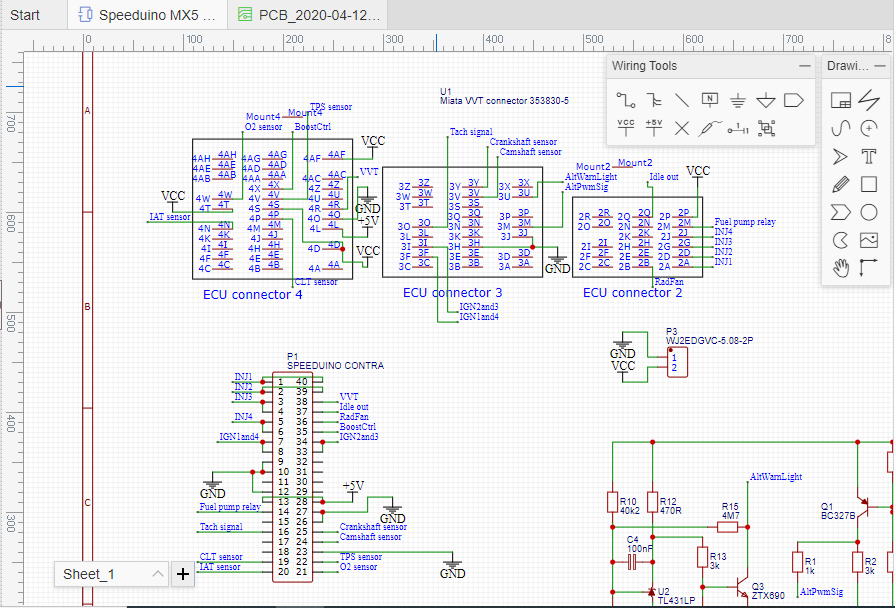The image size is (895, 608).
Task: Switch to the Start tab
Action: click(25, 15)
